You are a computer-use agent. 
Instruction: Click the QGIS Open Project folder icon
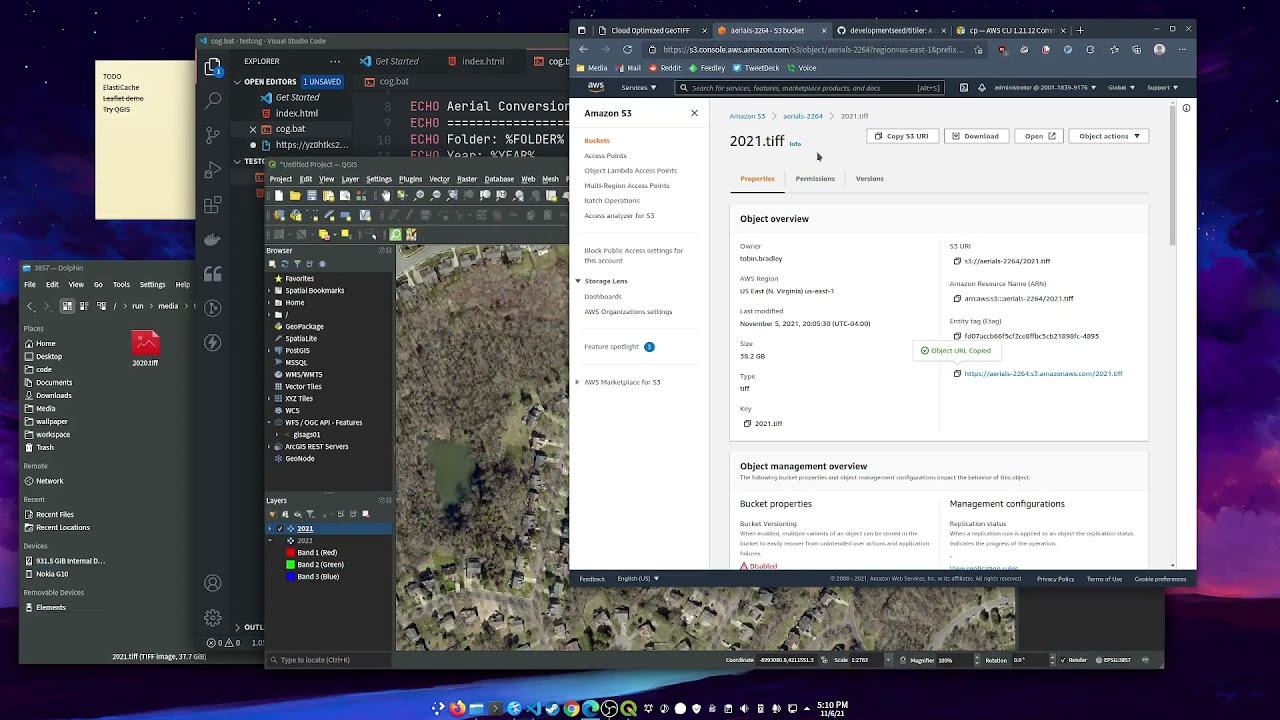pos(296,196)
